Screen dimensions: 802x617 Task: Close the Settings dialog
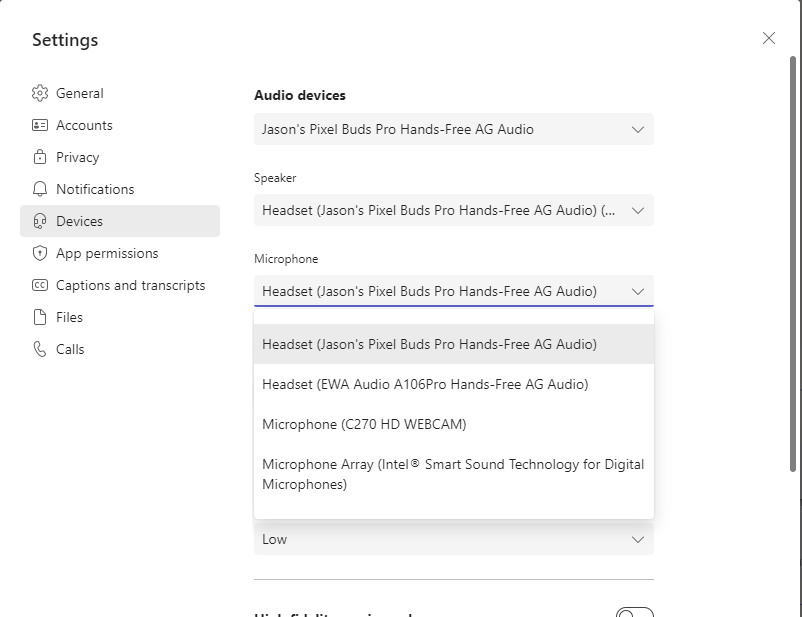(x=769, y=38)
